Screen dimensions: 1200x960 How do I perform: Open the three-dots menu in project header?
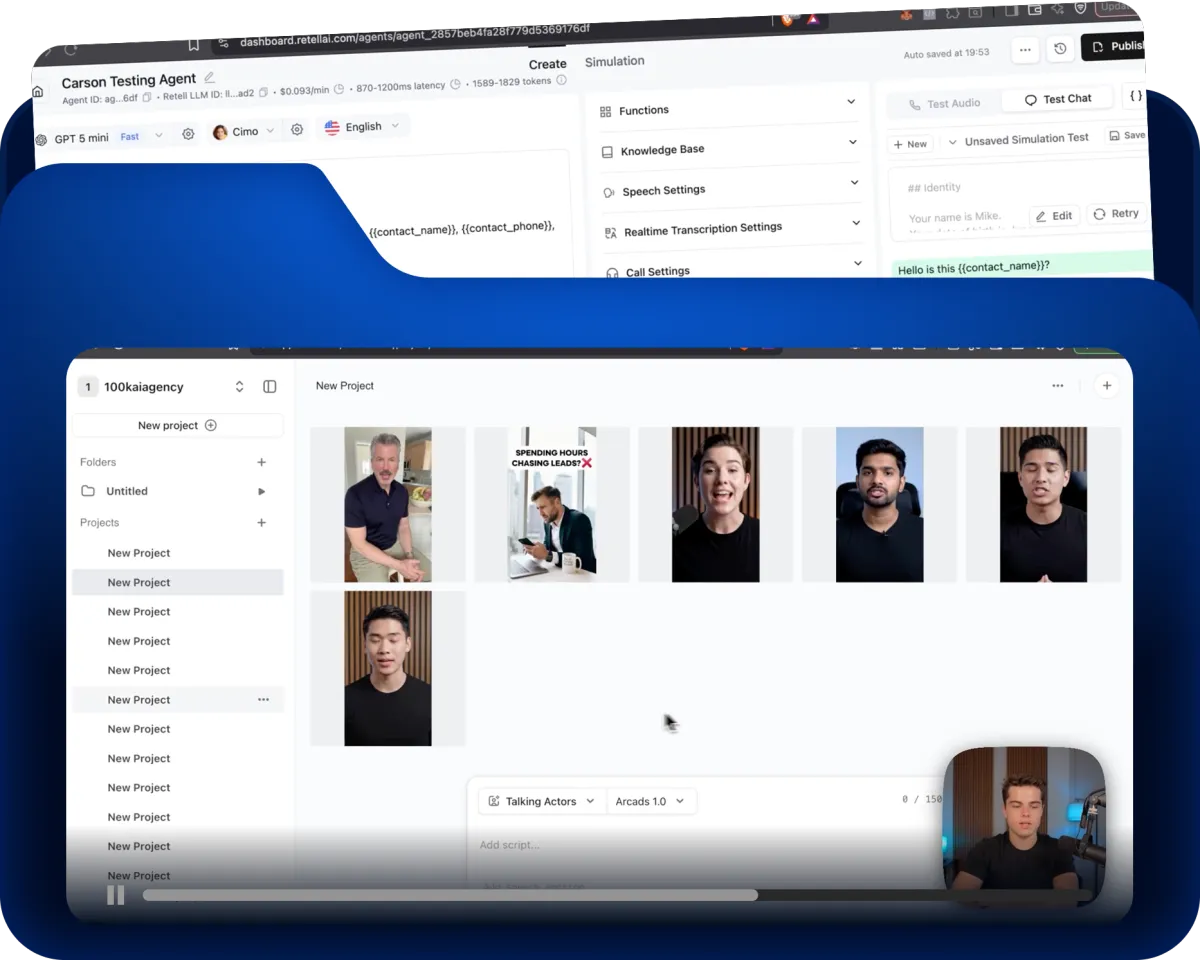pos(1058,385)
